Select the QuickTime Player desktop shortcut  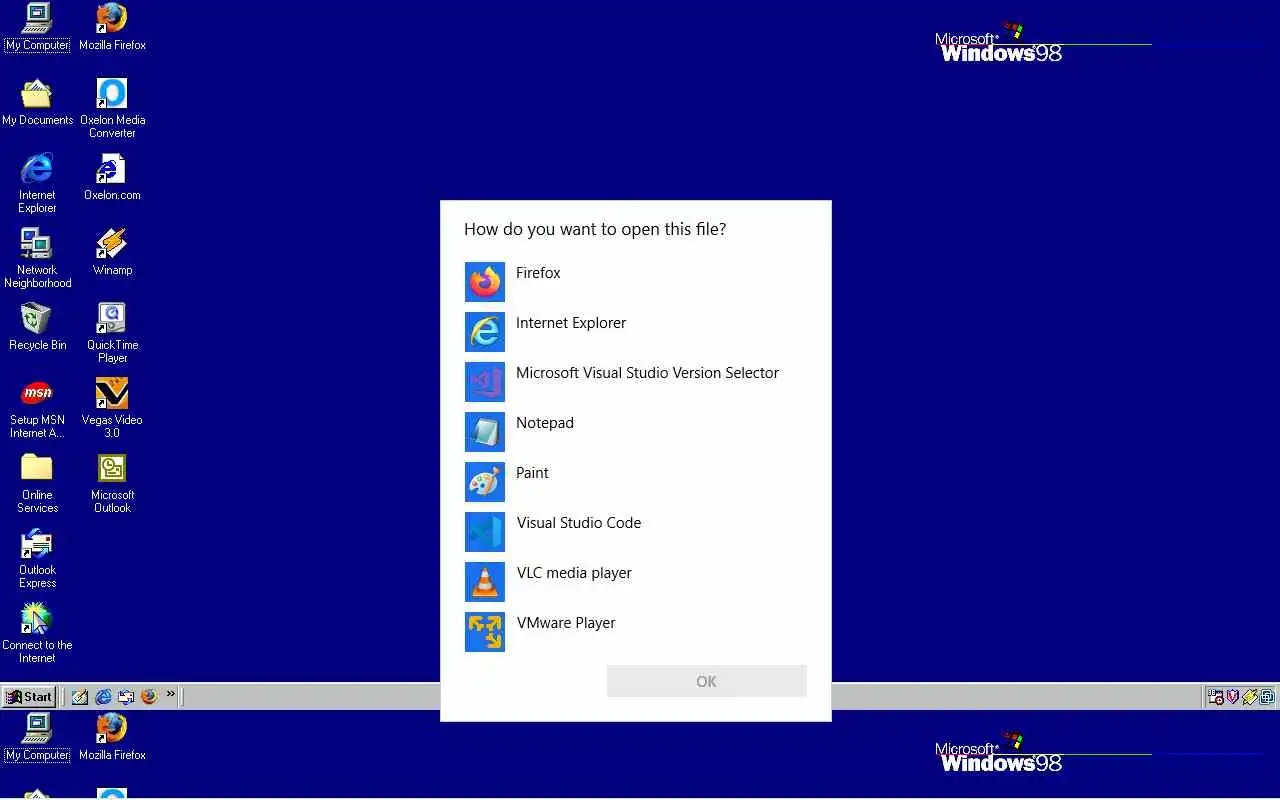[x=112, y=333]
